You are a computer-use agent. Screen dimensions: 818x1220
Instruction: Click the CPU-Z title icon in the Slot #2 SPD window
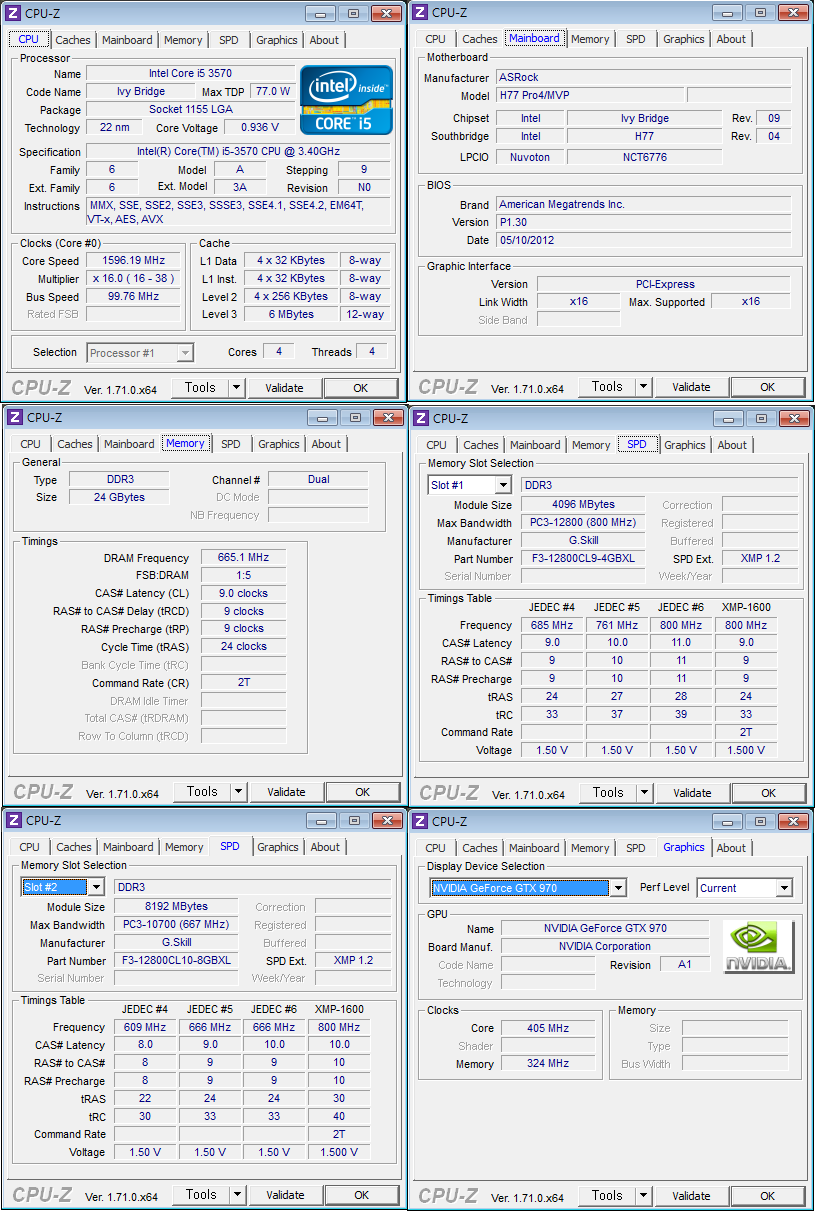14,820
